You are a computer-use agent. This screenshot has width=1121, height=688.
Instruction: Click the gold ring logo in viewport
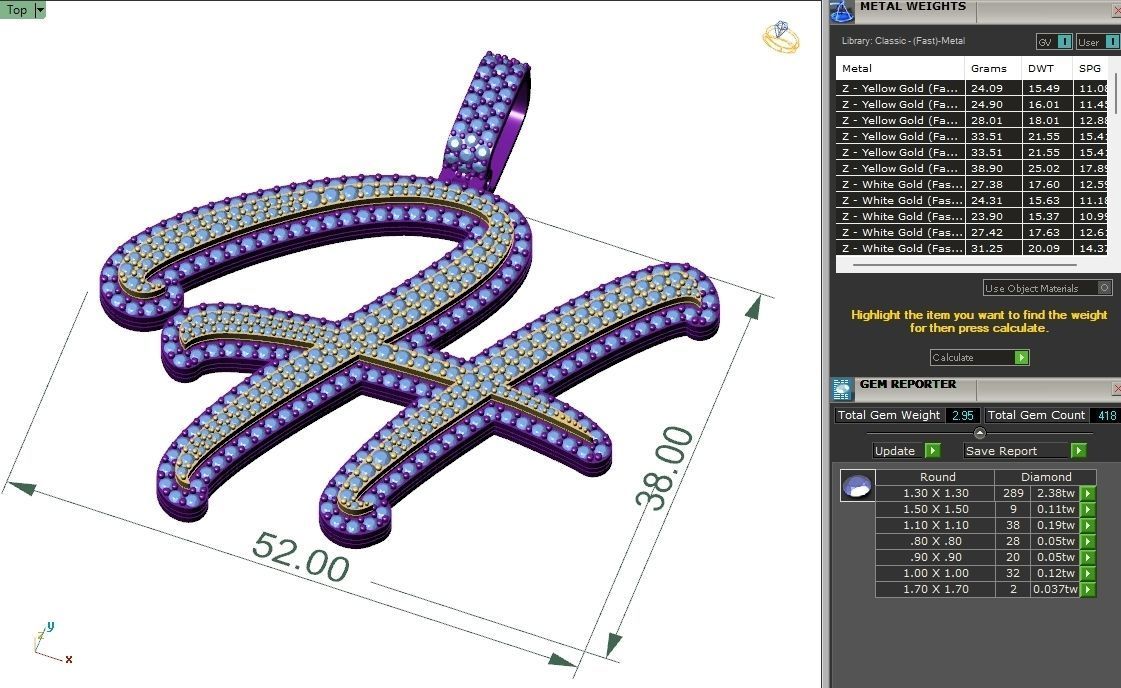780,36
